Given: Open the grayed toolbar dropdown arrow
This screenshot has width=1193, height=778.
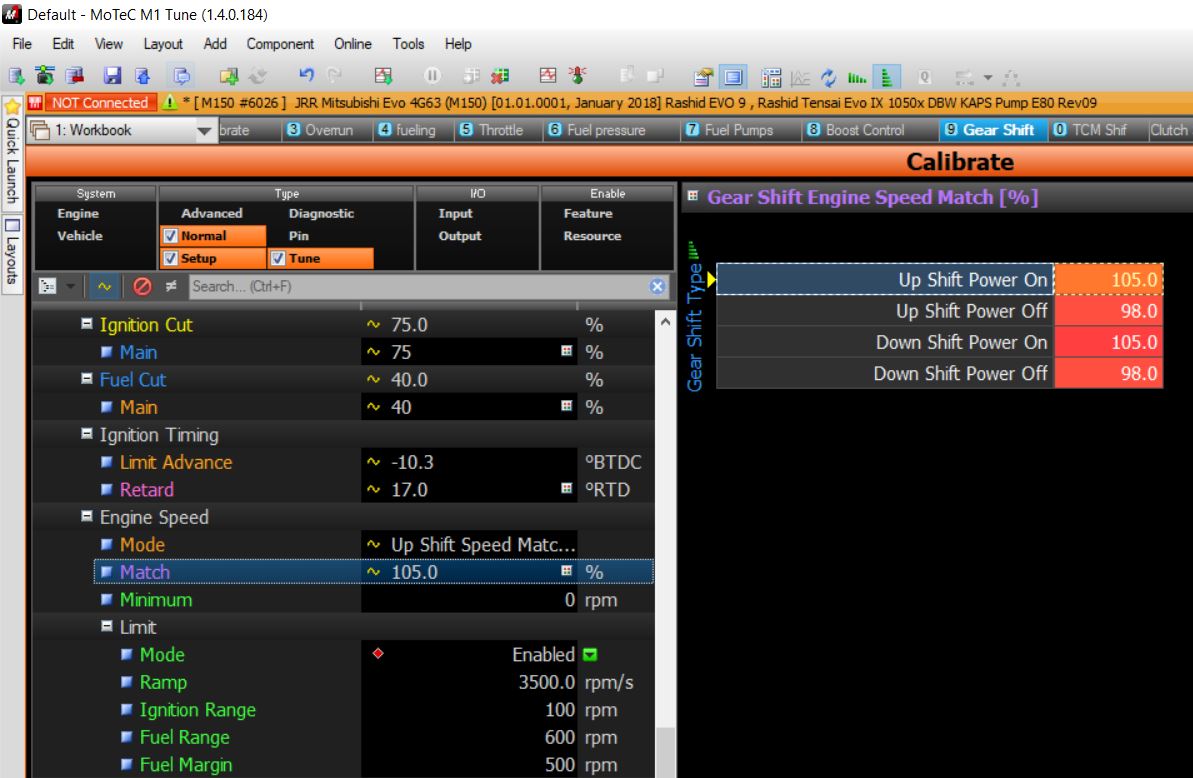Looking at the screenshot, I should click(988, 77).
